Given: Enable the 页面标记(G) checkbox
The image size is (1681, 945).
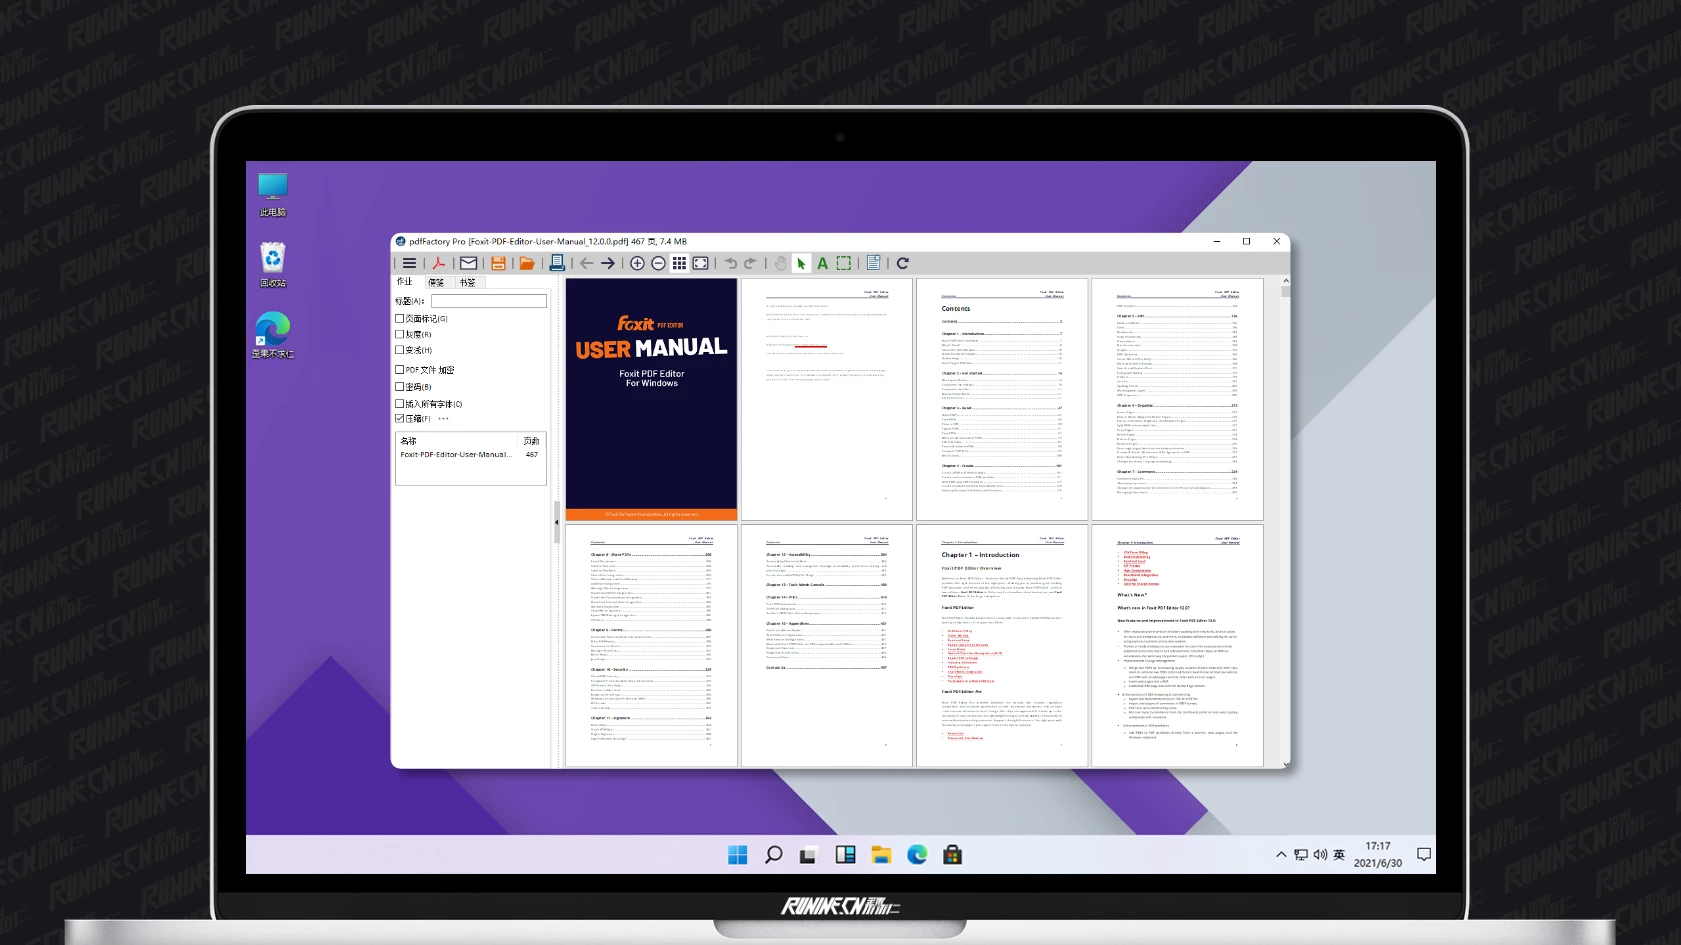Looking at the screenshot, I should click(400, 319).
